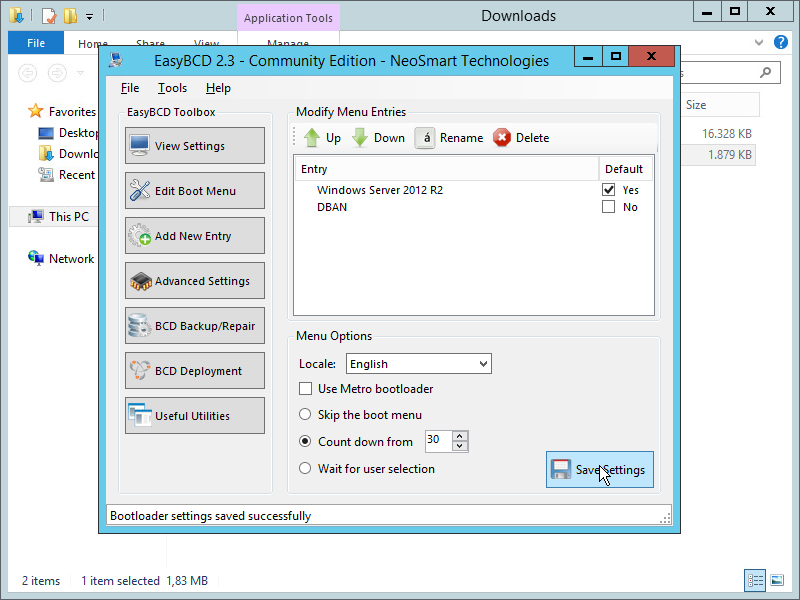Viewport: 800px width, 600px height.
Task: Click New folder icon in quick access toolbar
Action: point(70,16)
